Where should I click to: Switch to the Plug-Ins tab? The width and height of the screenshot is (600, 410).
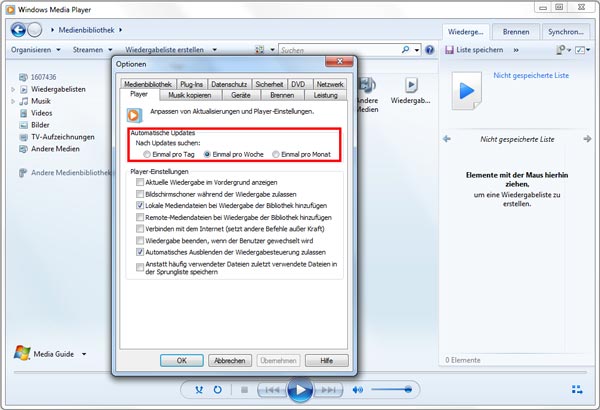pos(192,84)
